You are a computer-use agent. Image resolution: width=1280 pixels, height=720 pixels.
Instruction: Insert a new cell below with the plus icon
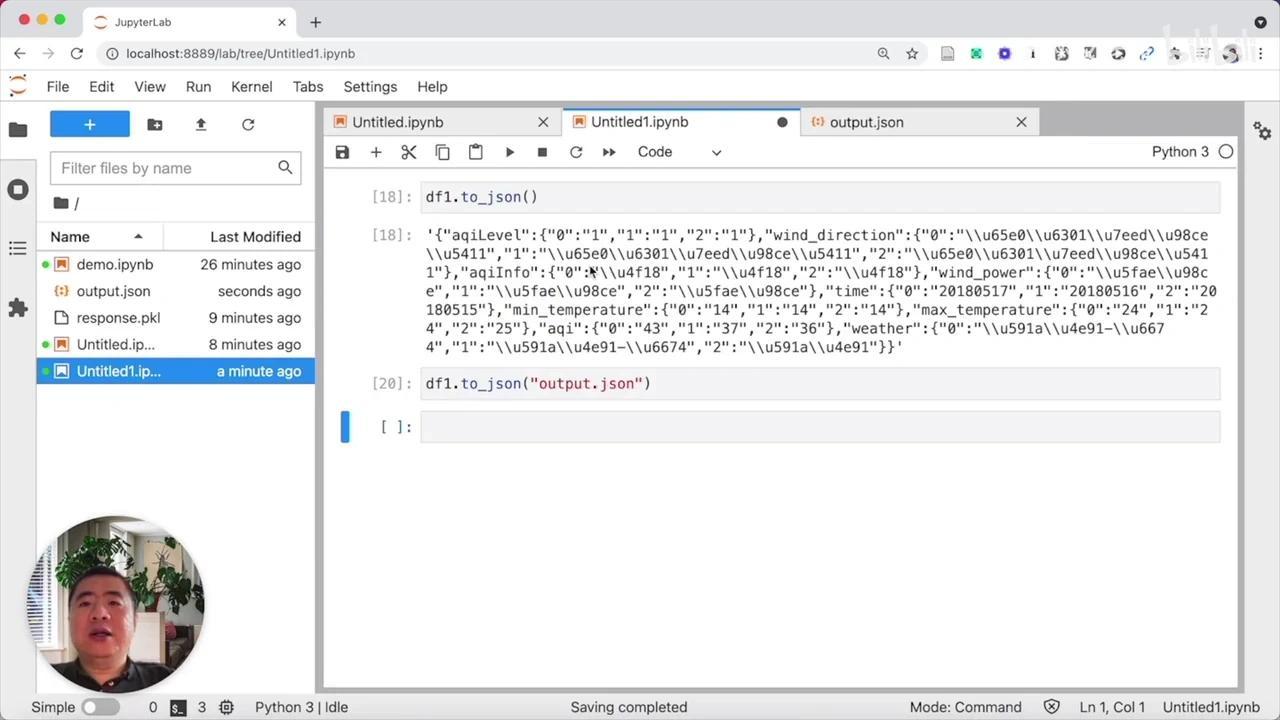[376, 152]
